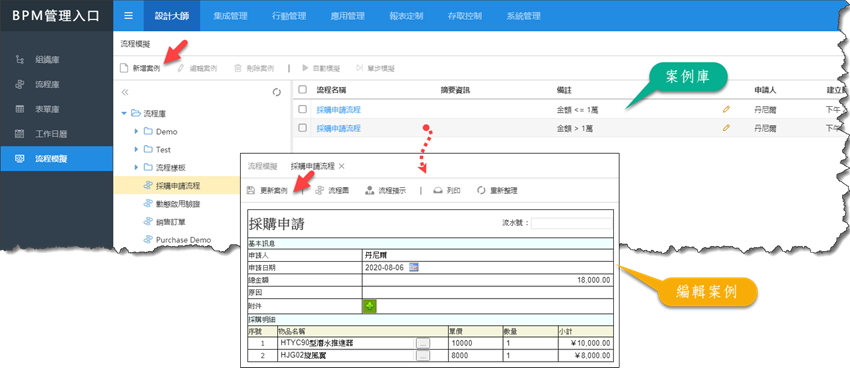Click 重新整理 refresh button in edit window
This screenshot has width=850, height=368.
[497, 191]
